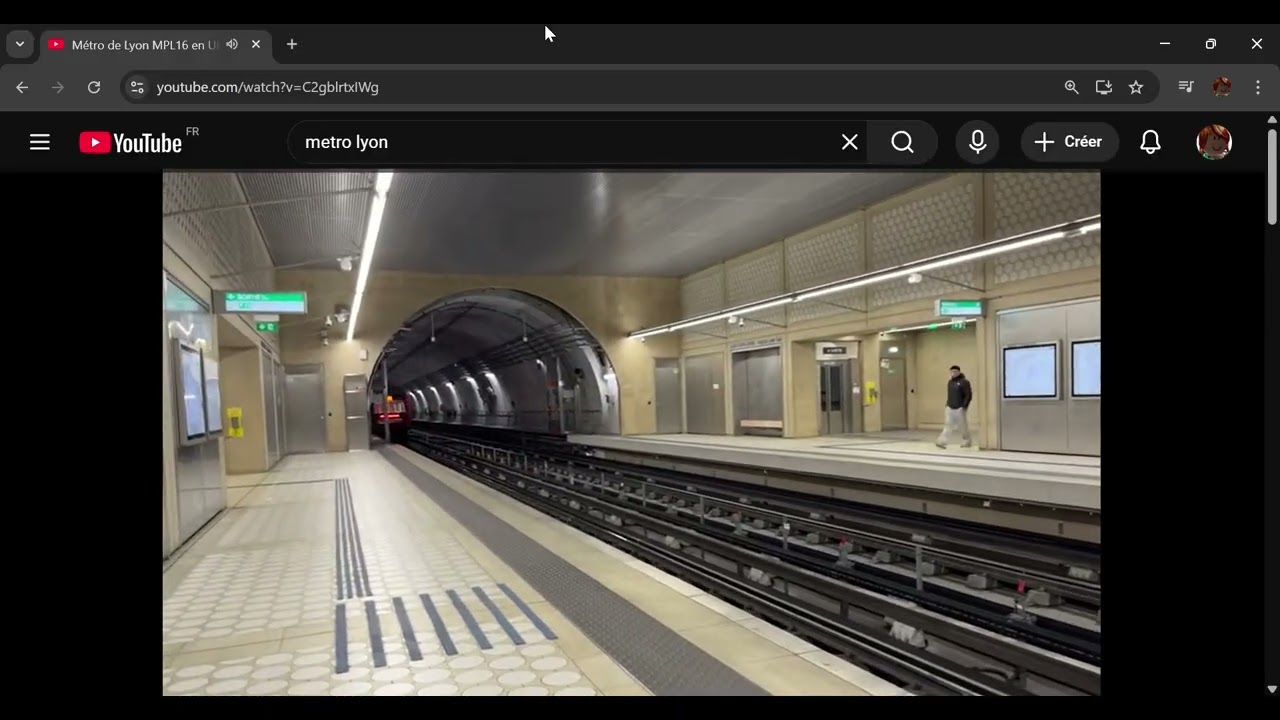Open the media control icon in toolbar
Viewport: 1280px width, 720px height.
pos(1186,87)
